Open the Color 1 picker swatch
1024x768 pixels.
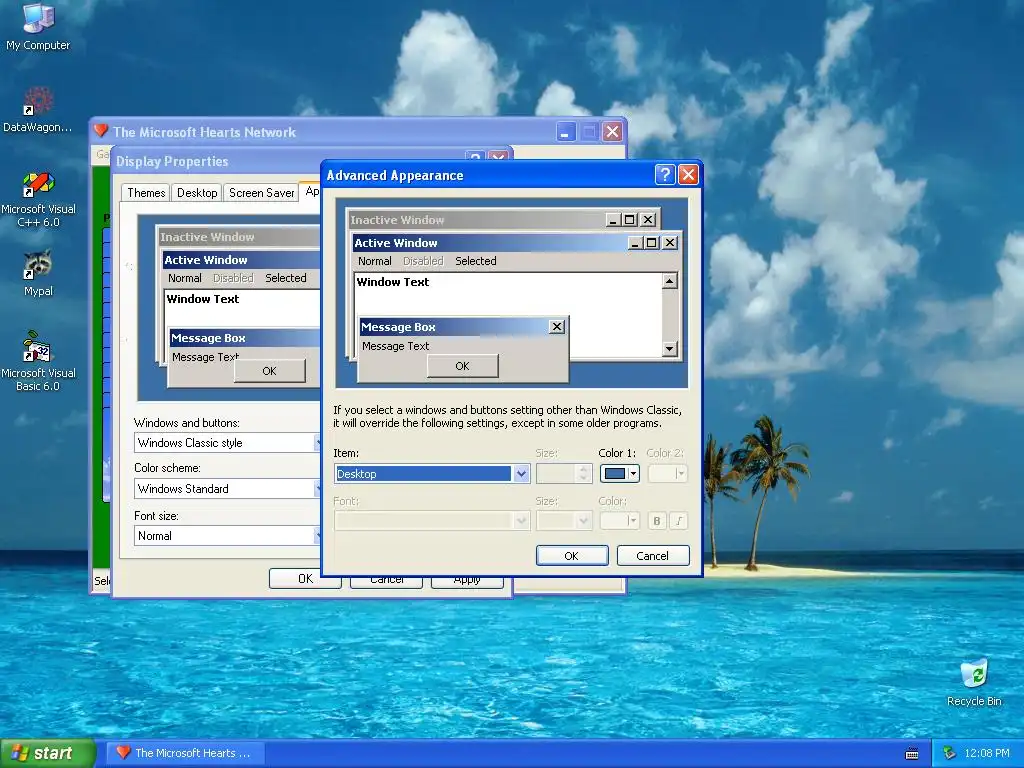619,473
